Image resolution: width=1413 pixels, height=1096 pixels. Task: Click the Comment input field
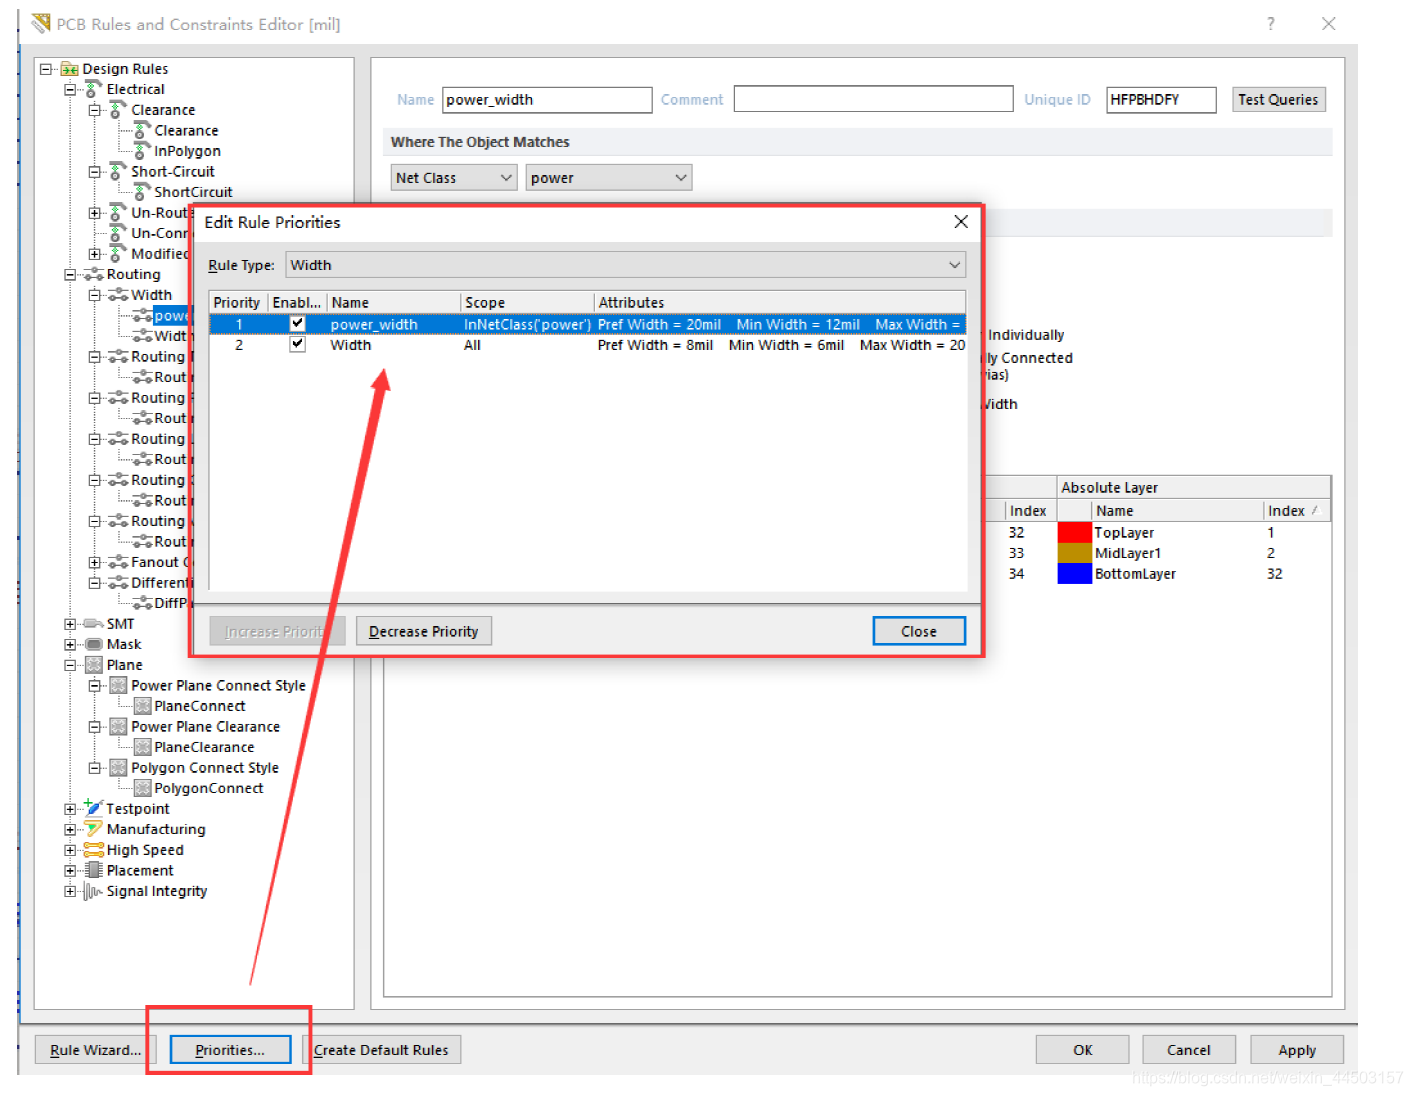click(872, 99)
